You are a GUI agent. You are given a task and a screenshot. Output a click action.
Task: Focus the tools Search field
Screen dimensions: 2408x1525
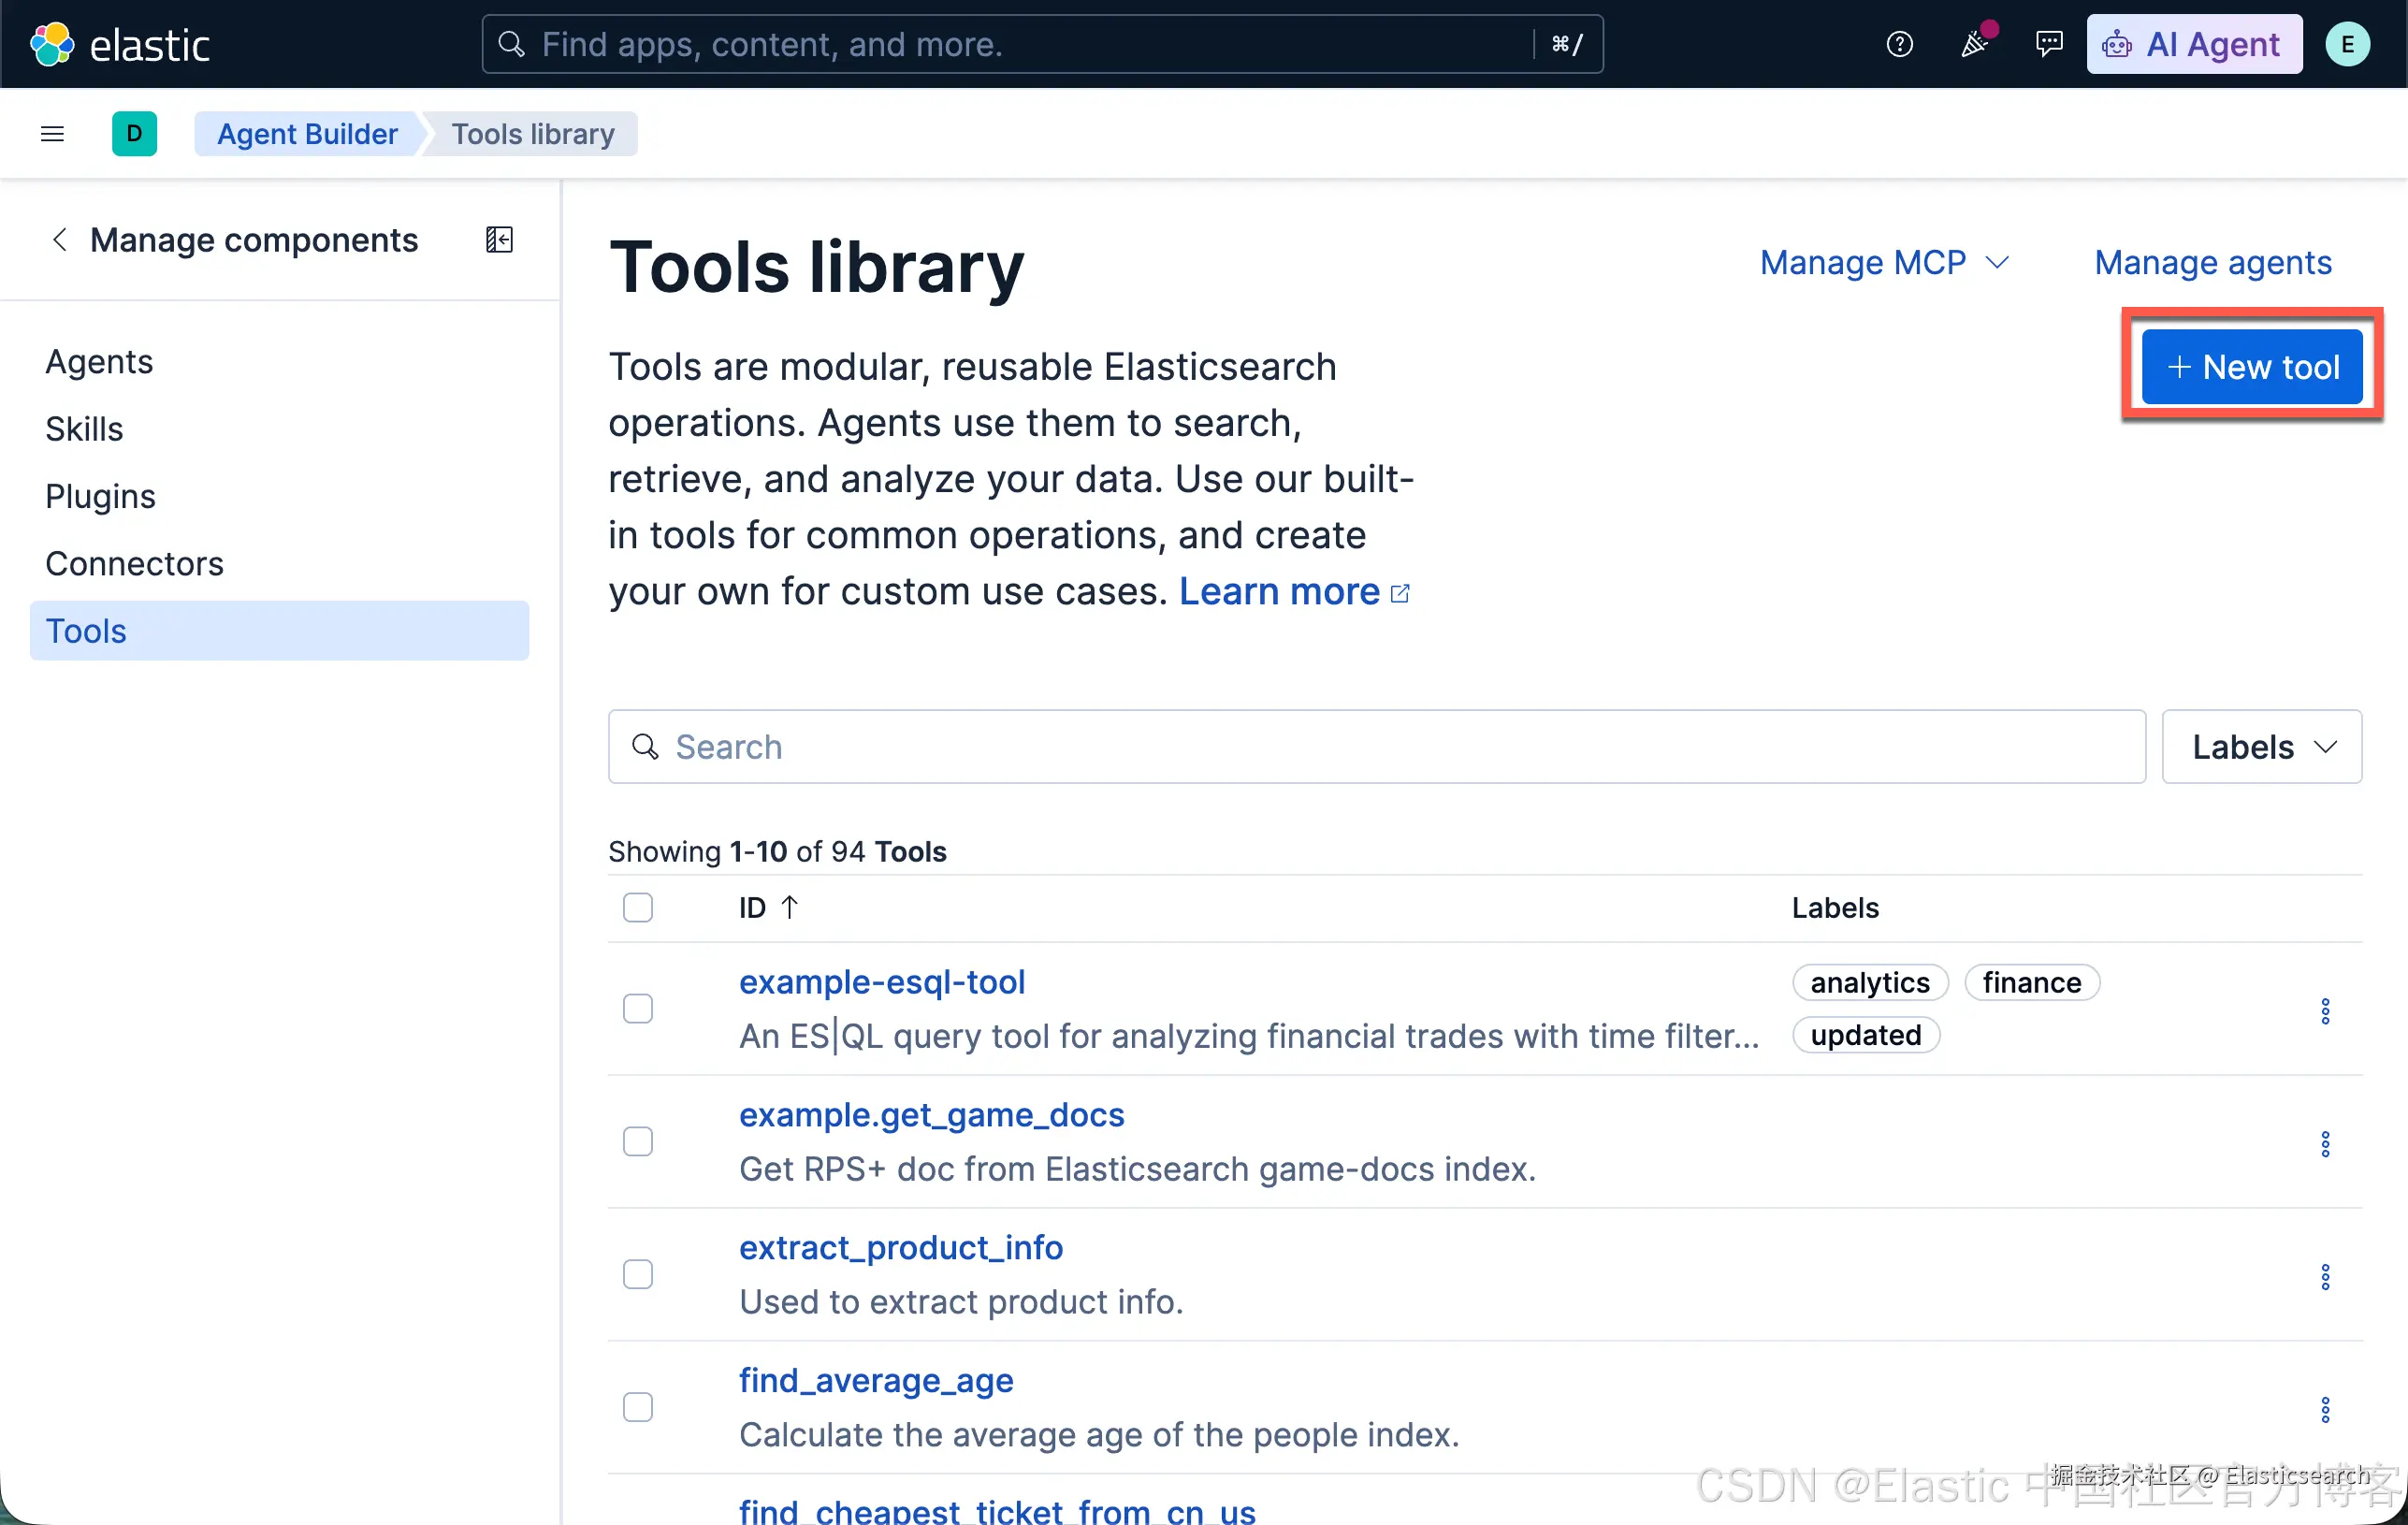[x=1376, y=747]
